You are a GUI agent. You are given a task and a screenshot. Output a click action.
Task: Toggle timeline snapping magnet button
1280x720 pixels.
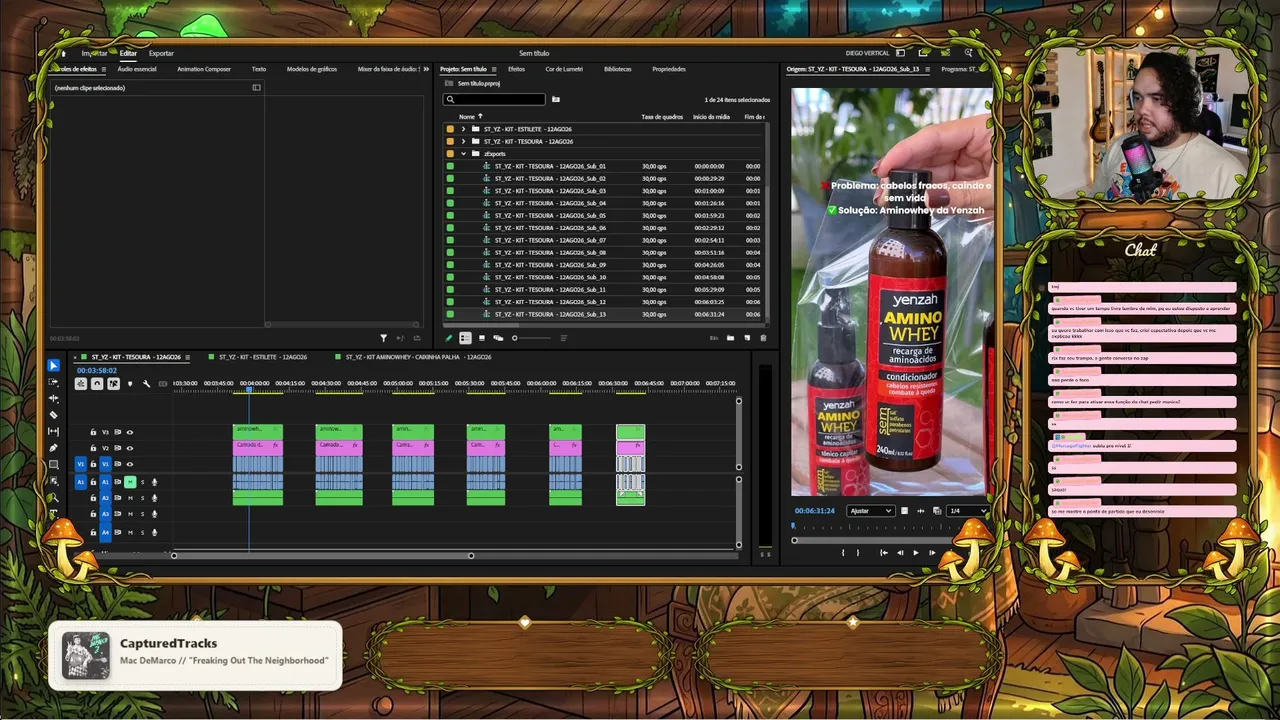click(97, 384)
